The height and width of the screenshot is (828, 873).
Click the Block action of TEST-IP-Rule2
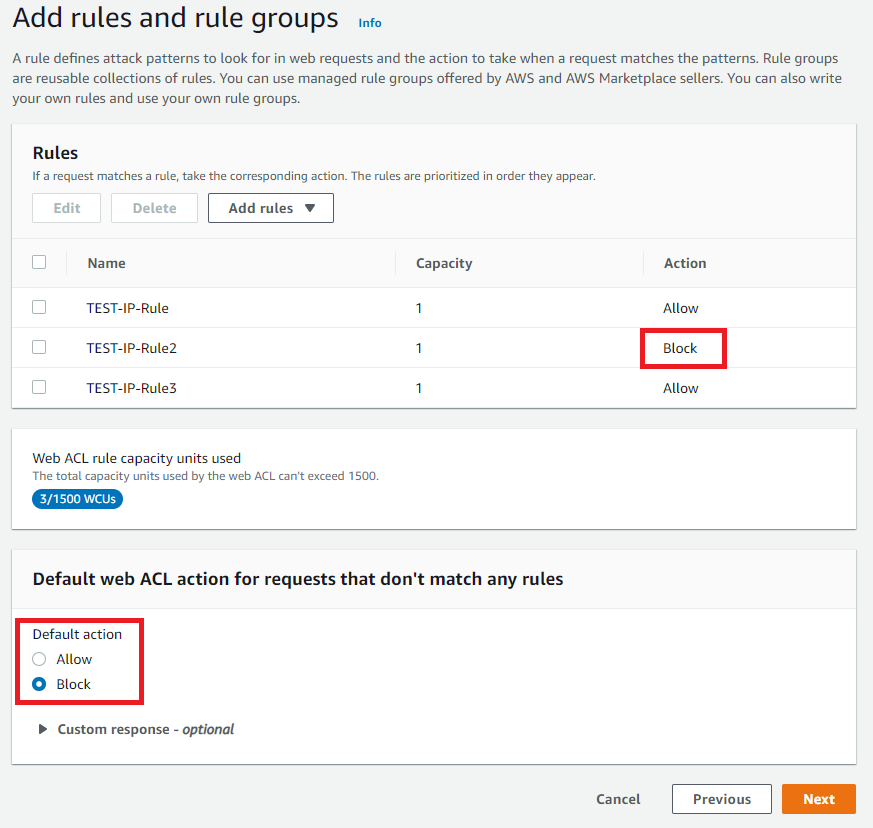click(x=680, y=348)
